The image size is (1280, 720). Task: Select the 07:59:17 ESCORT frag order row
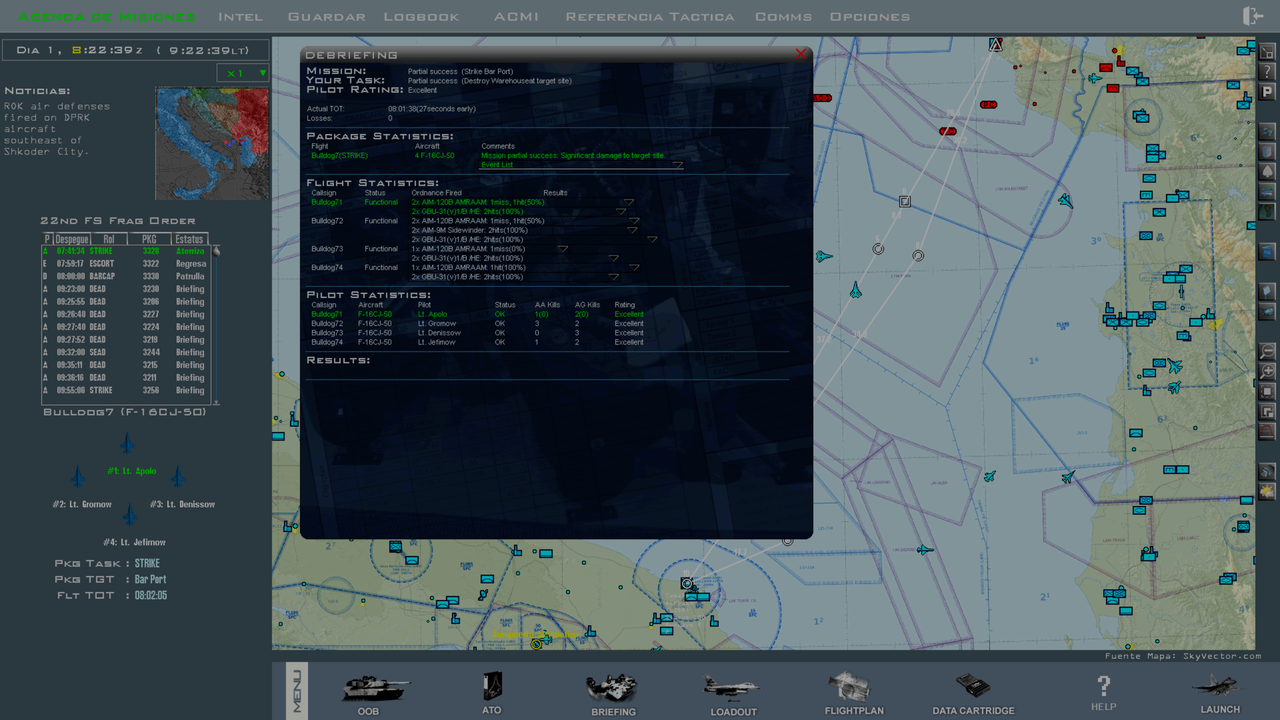[x=125, y=264]
